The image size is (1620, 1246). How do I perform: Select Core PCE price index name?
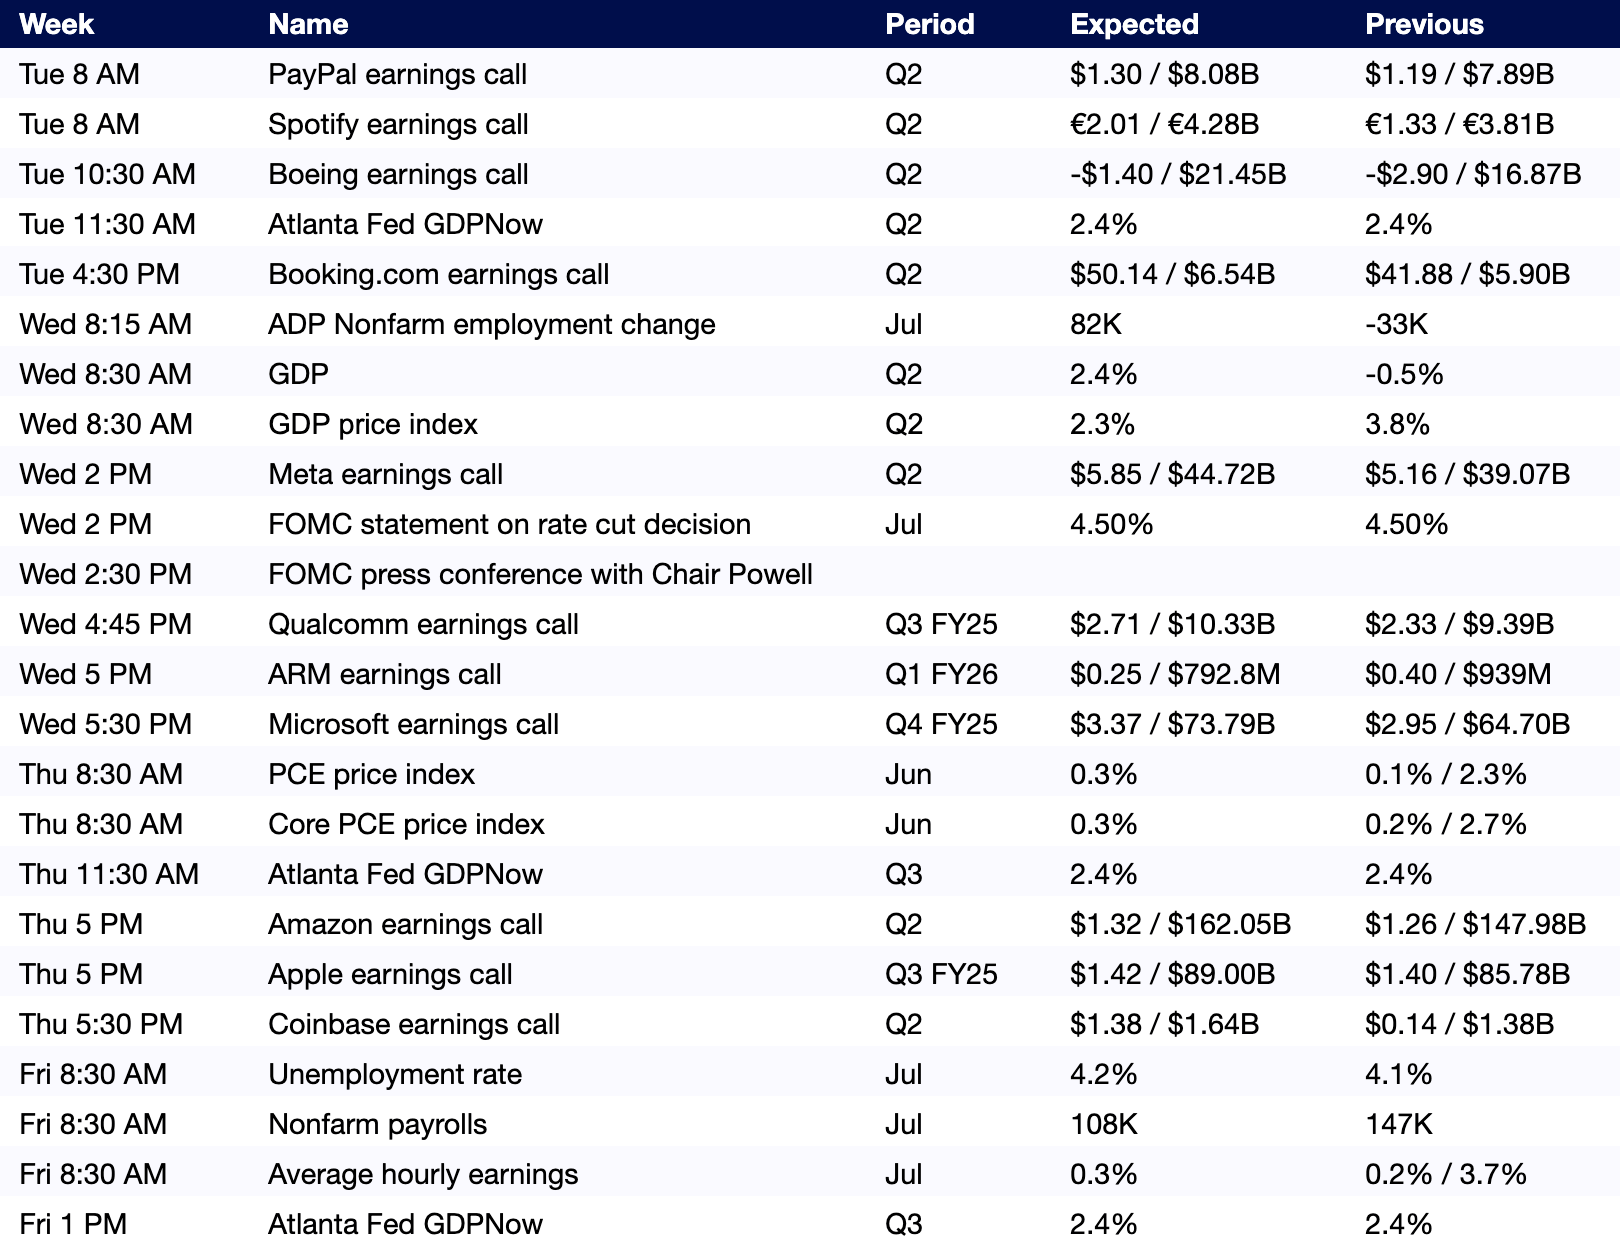pyautogui.click(x=406, y=824)
